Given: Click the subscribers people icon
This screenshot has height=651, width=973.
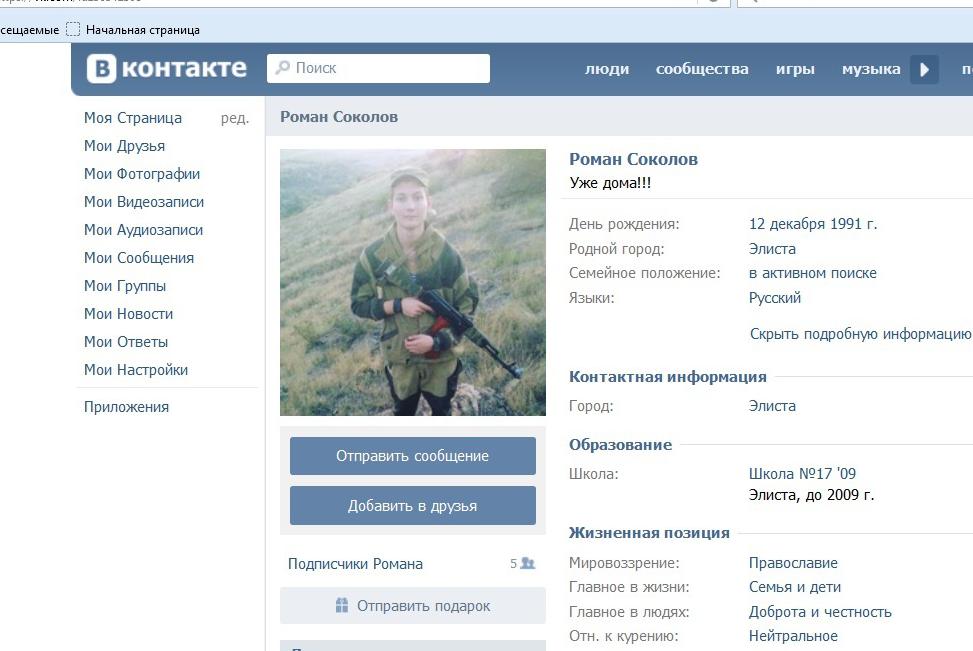Looking at the screenshot, I should (528, 563).
